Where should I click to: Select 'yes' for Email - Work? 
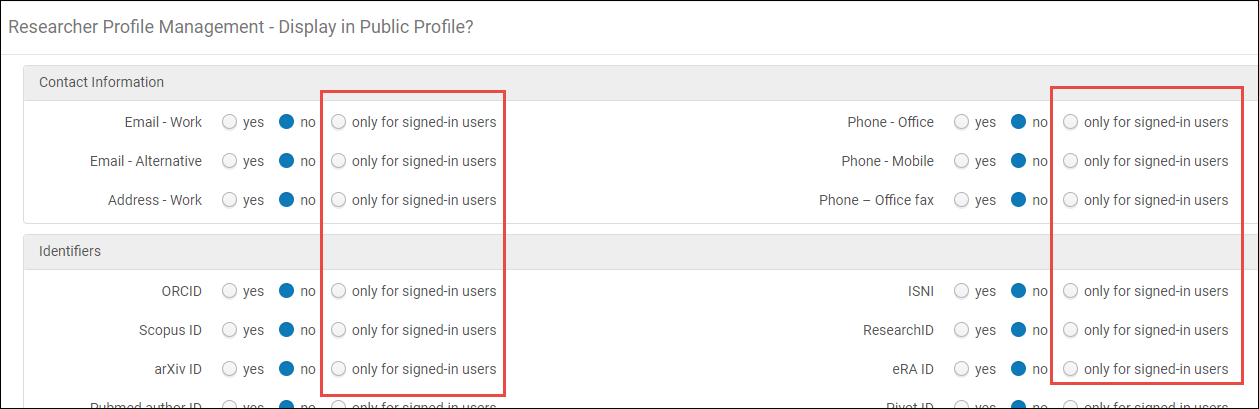pos(230,122)
